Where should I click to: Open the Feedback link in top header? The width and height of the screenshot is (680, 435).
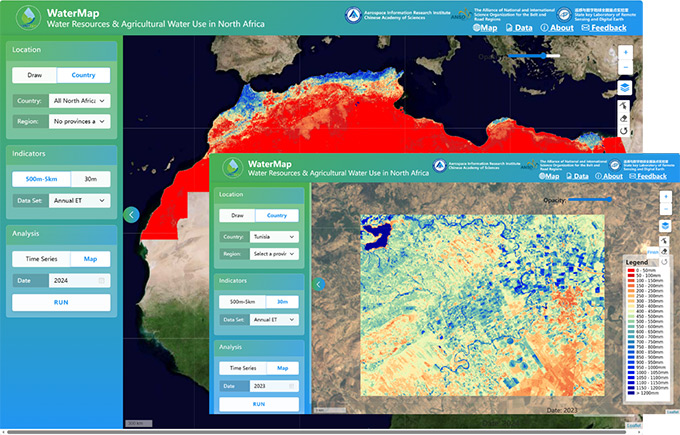pyautogui.click(x=603, y=27)
